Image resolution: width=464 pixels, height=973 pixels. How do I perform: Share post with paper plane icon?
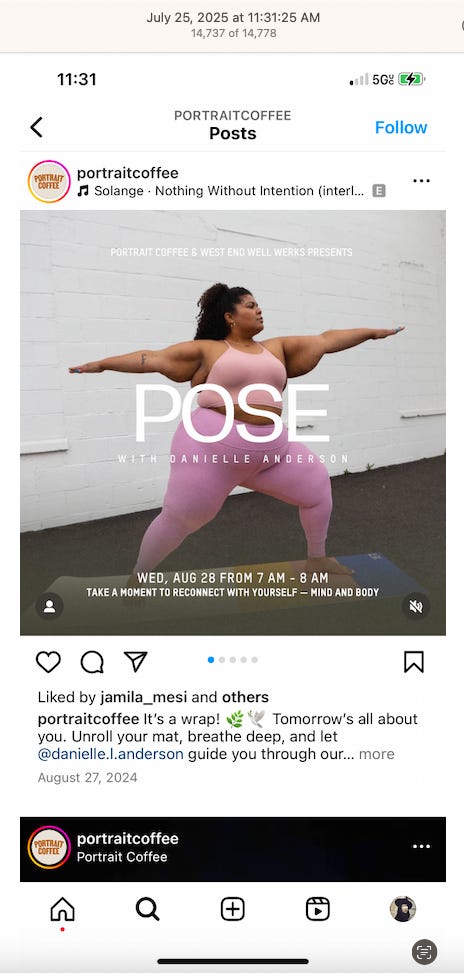click(x=135, y=661)
